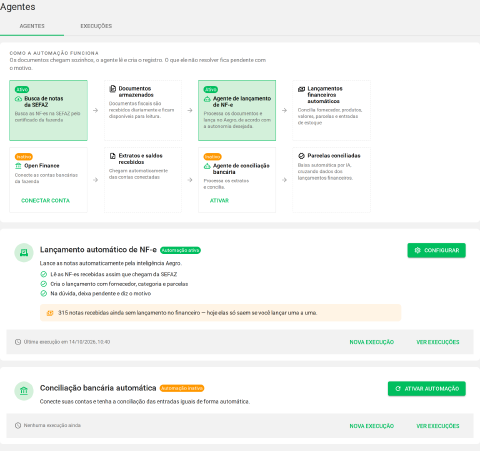Click the 'Parcelas conciliadas' title
Viewport: 480px width, 451px height.
coord(334,156)
